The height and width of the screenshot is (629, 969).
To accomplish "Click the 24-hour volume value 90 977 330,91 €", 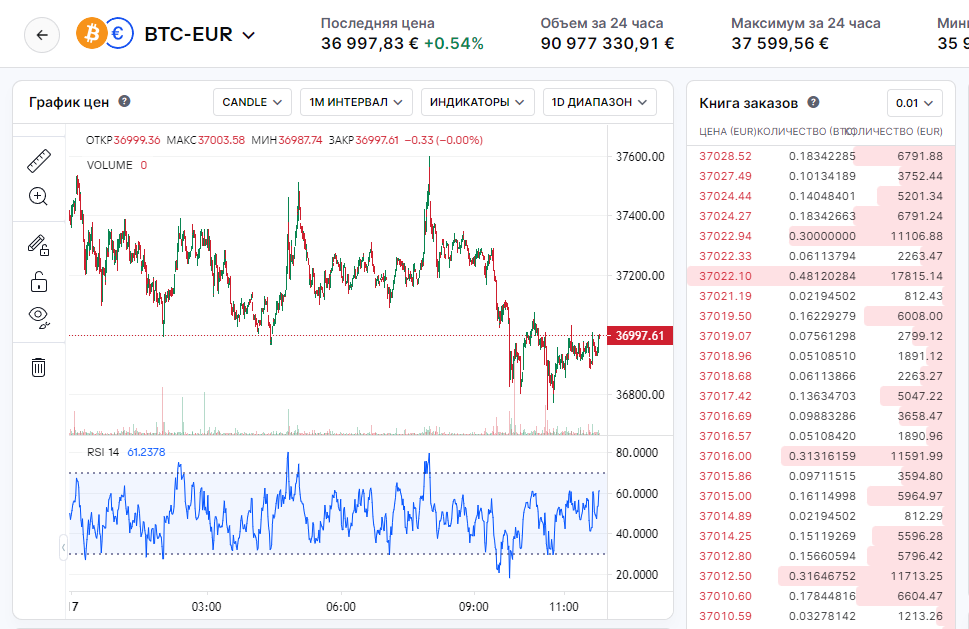I will [607, 44].
